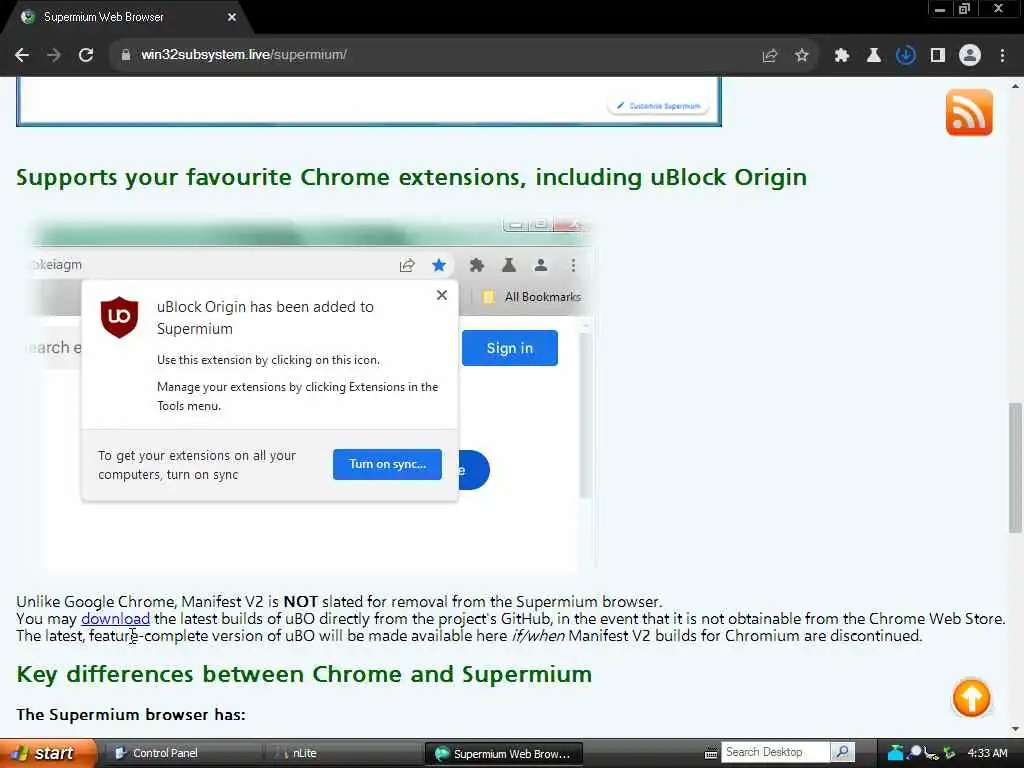Close the Supermium Web Browser tab
Viewport: 1024px width, 768px height.
232,18
